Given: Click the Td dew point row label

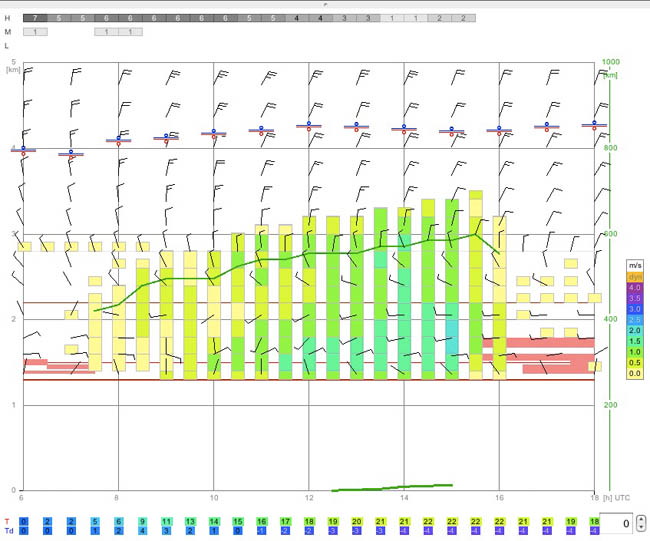Looking at the screenshot, I should click(x=8, y=531).
